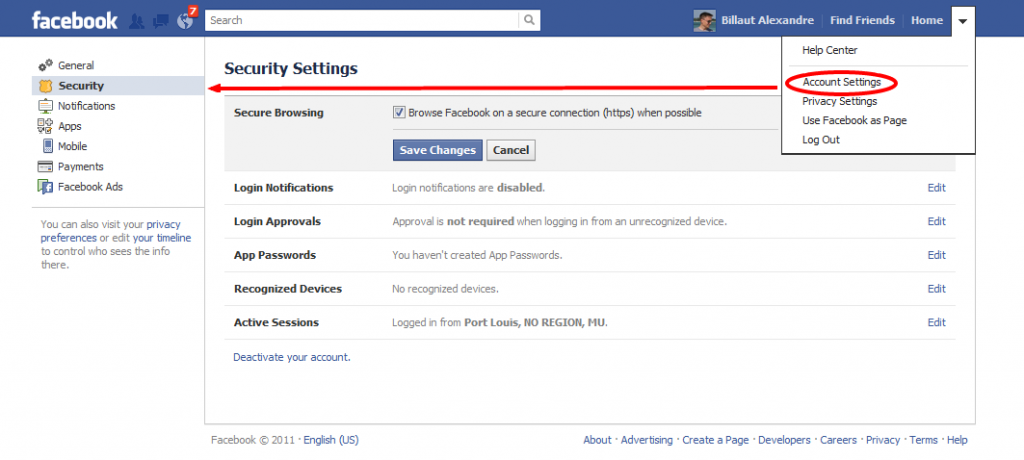Open notifications globe with red badge

[184, 20]
